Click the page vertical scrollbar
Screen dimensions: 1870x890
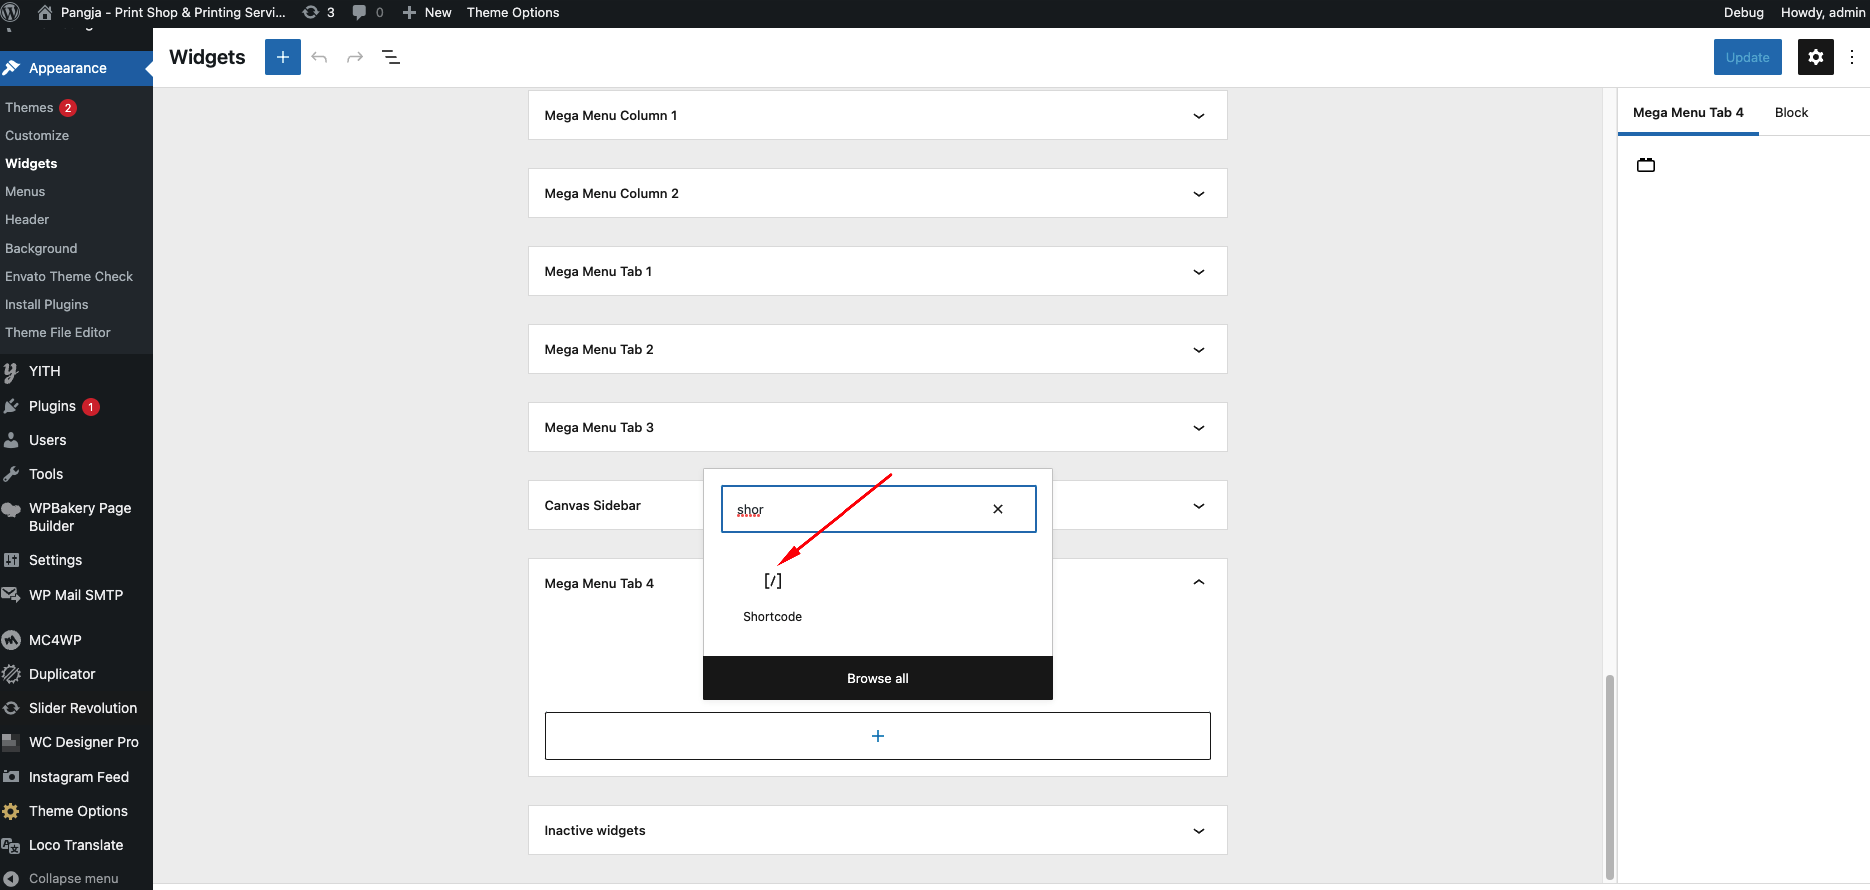coord(1609,776)
